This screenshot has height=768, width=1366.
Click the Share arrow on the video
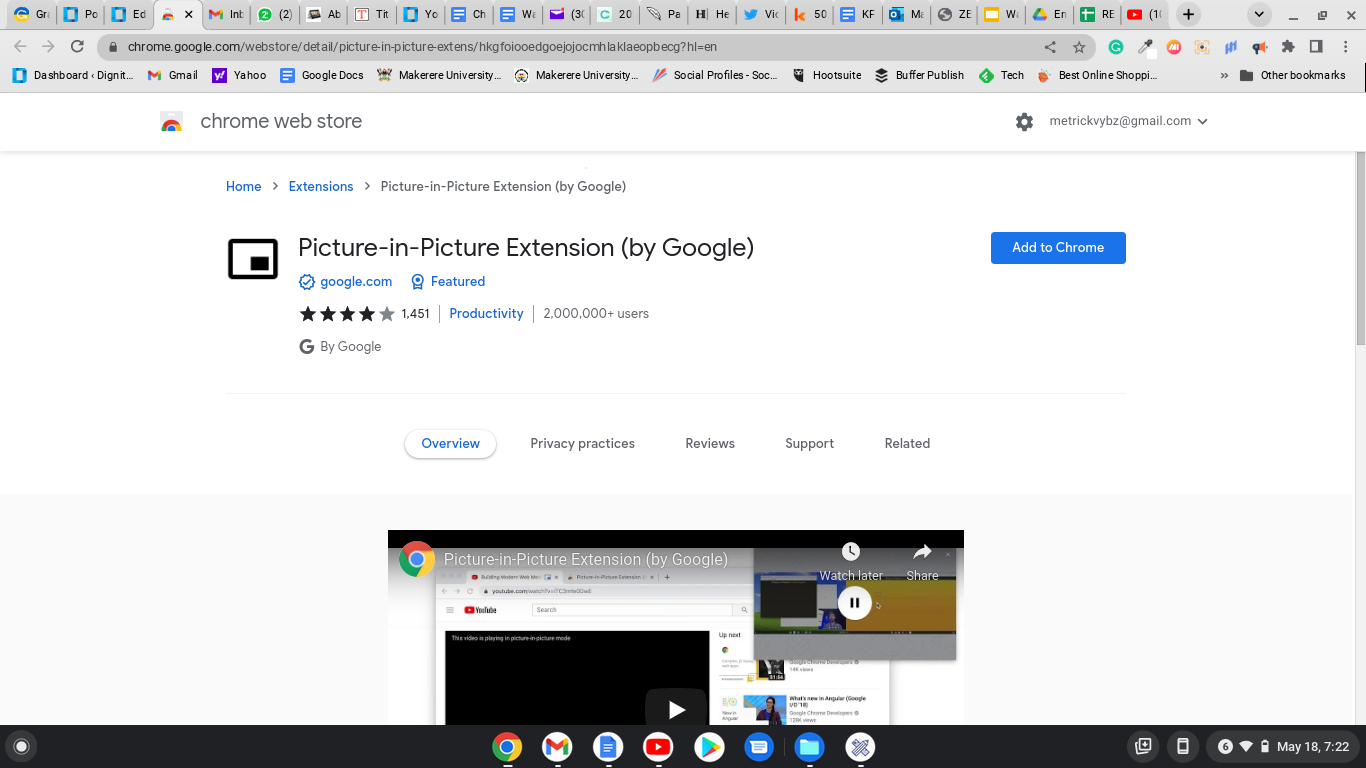point(922,552)
